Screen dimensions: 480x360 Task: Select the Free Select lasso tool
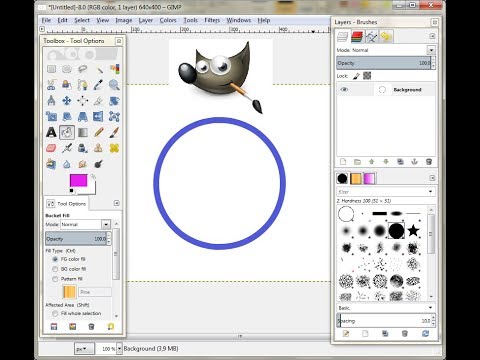83,69
